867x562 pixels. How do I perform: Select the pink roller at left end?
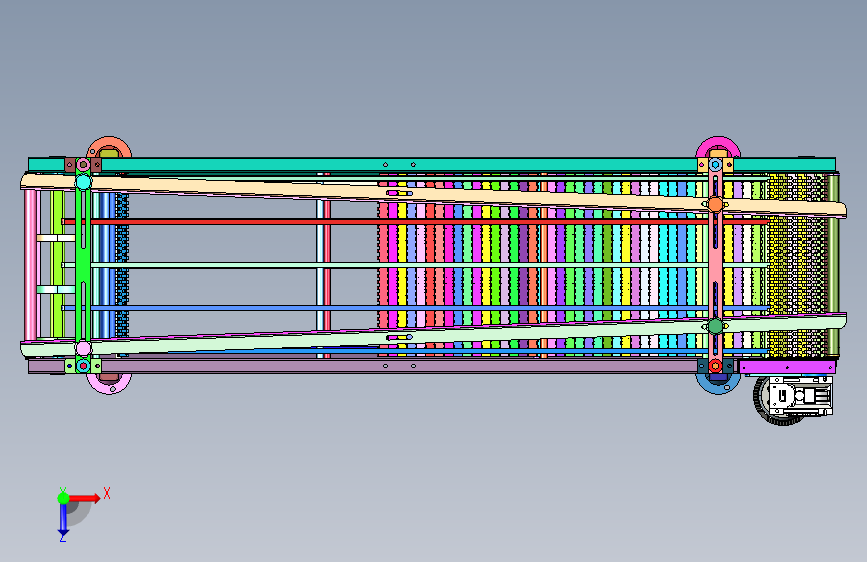point(30,266)
